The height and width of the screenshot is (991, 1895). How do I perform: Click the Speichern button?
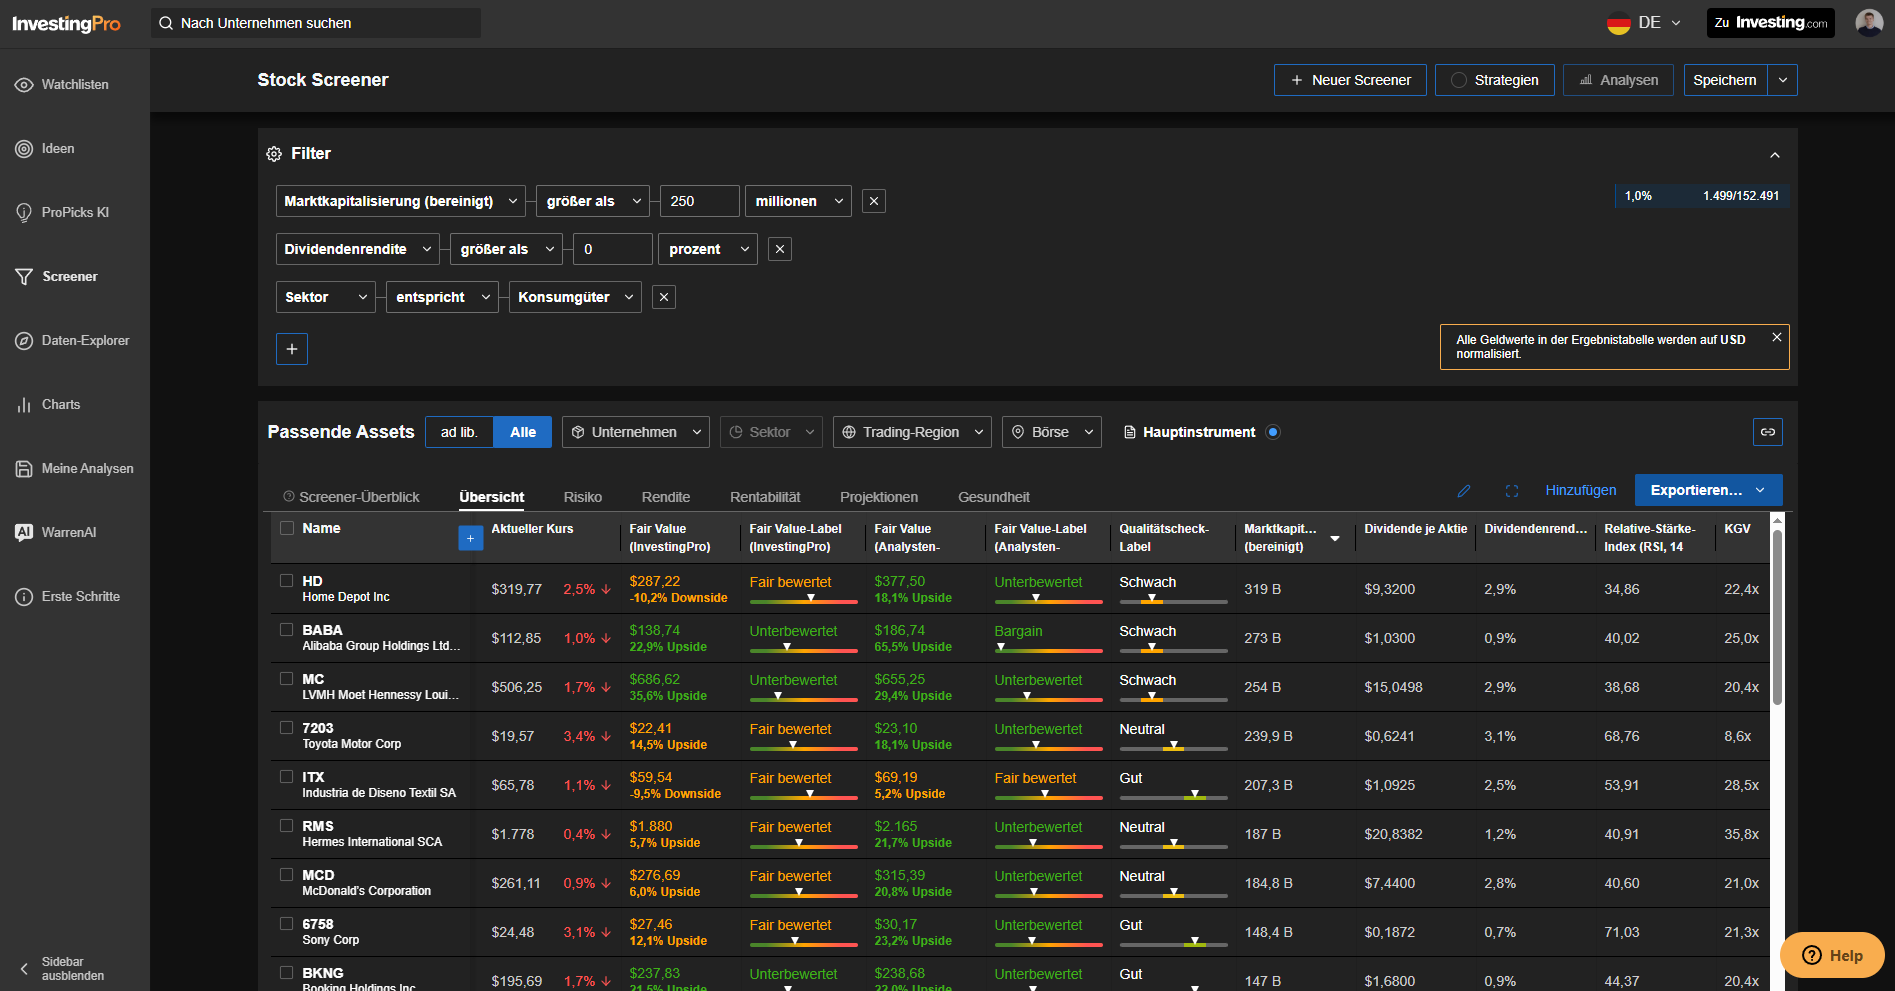coord(1725,80)
